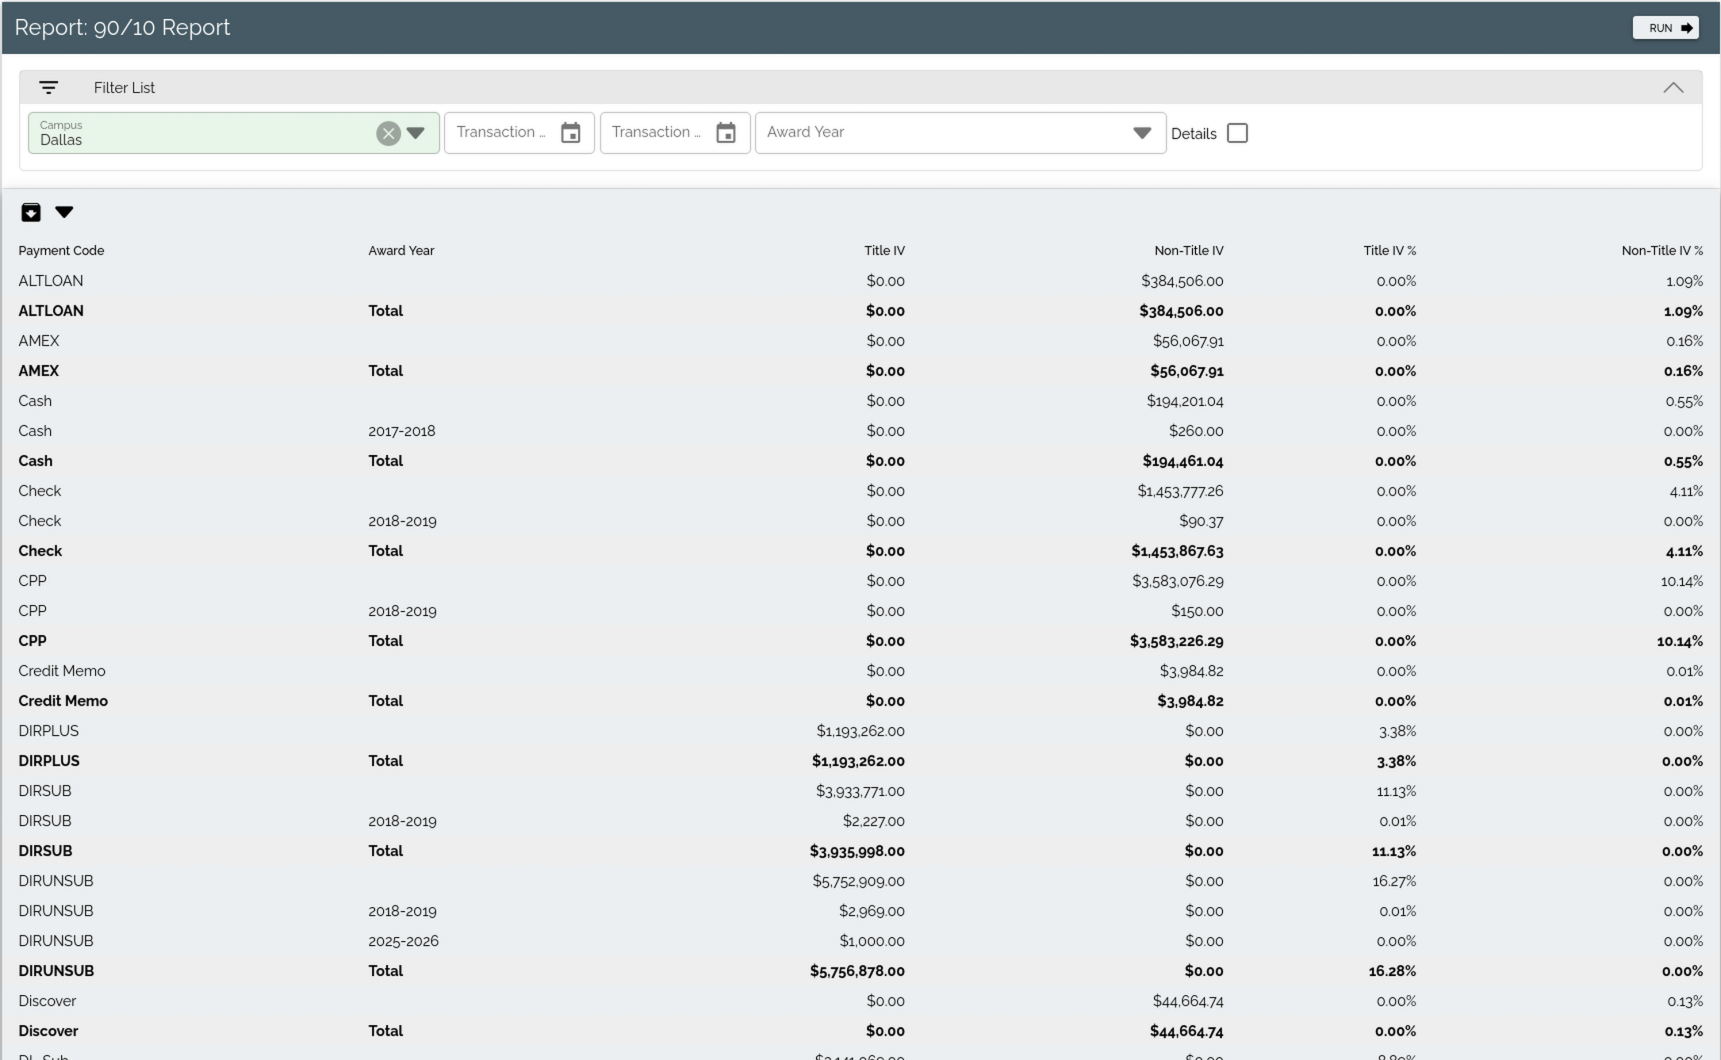
Task: Clear the Dallas campus filter
Action: (x=388, y=133)
